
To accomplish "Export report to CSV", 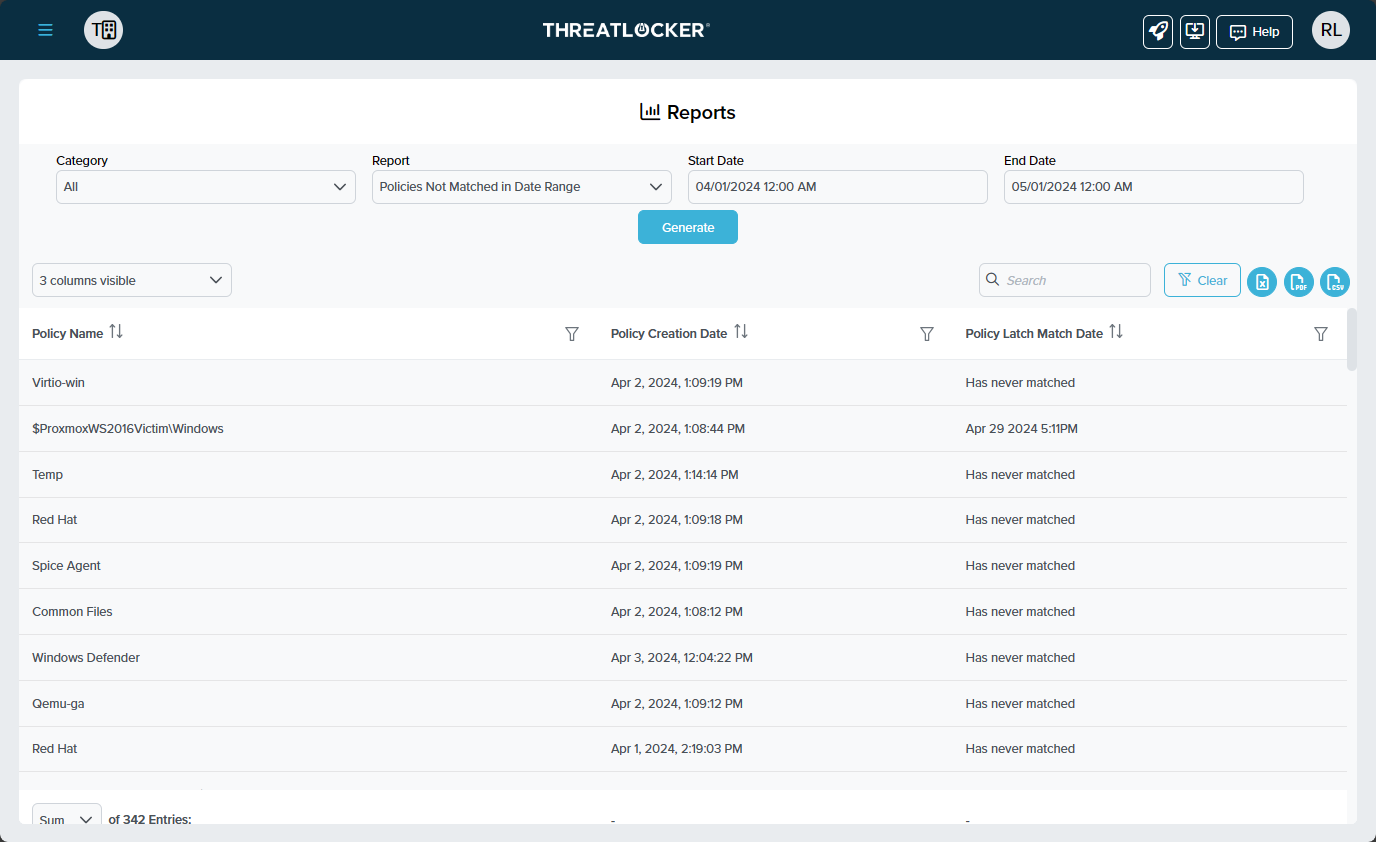I will pyautogui.click(x=1335, y=282).
